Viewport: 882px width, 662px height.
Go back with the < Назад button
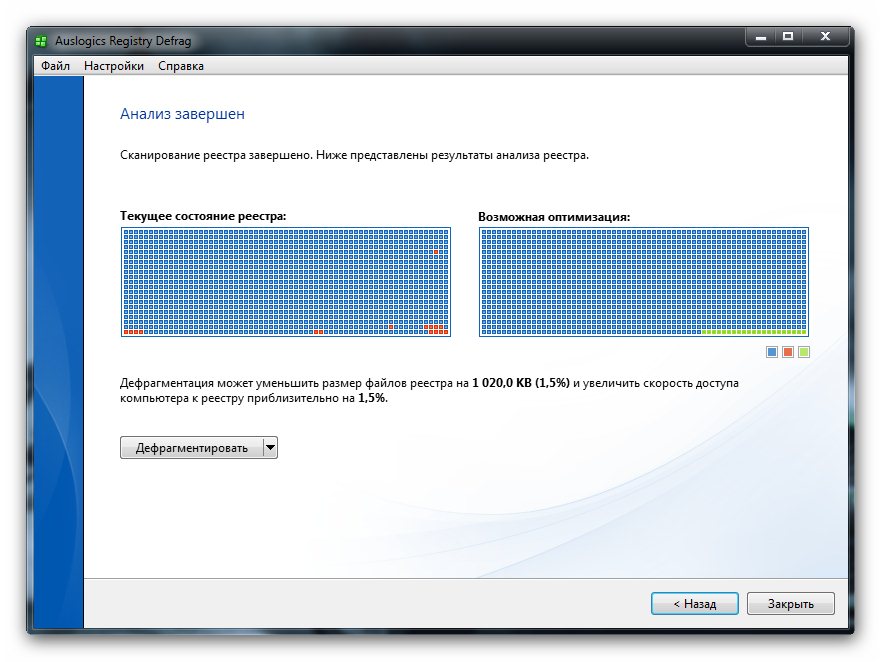[694, 604]
